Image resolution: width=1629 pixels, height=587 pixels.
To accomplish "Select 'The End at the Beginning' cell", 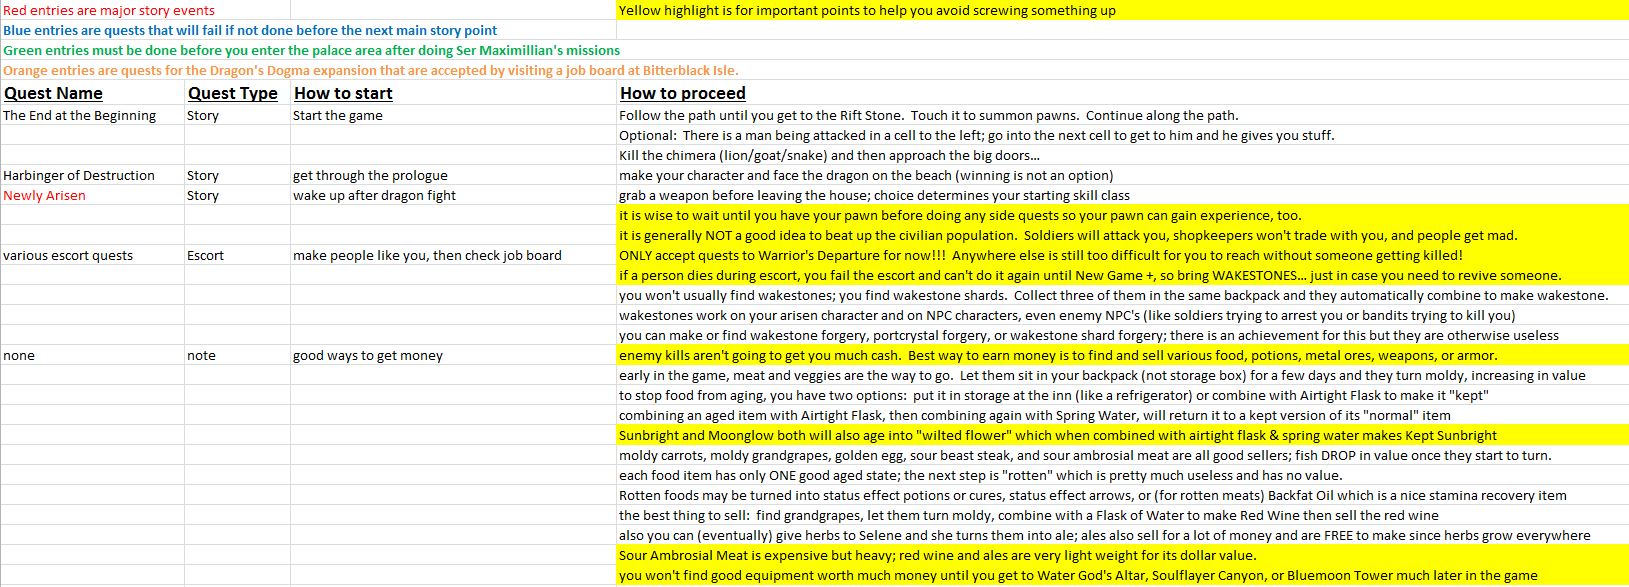I will [x=93, y=115].
